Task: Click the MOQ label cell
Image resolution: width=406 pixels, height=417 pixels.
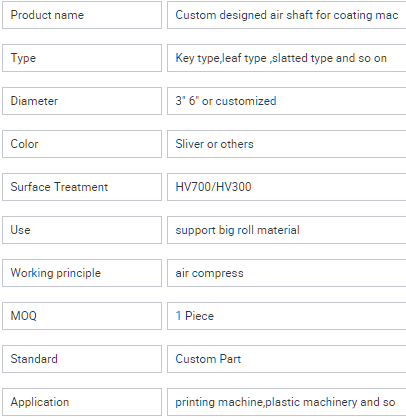Action: coord(82,316)
